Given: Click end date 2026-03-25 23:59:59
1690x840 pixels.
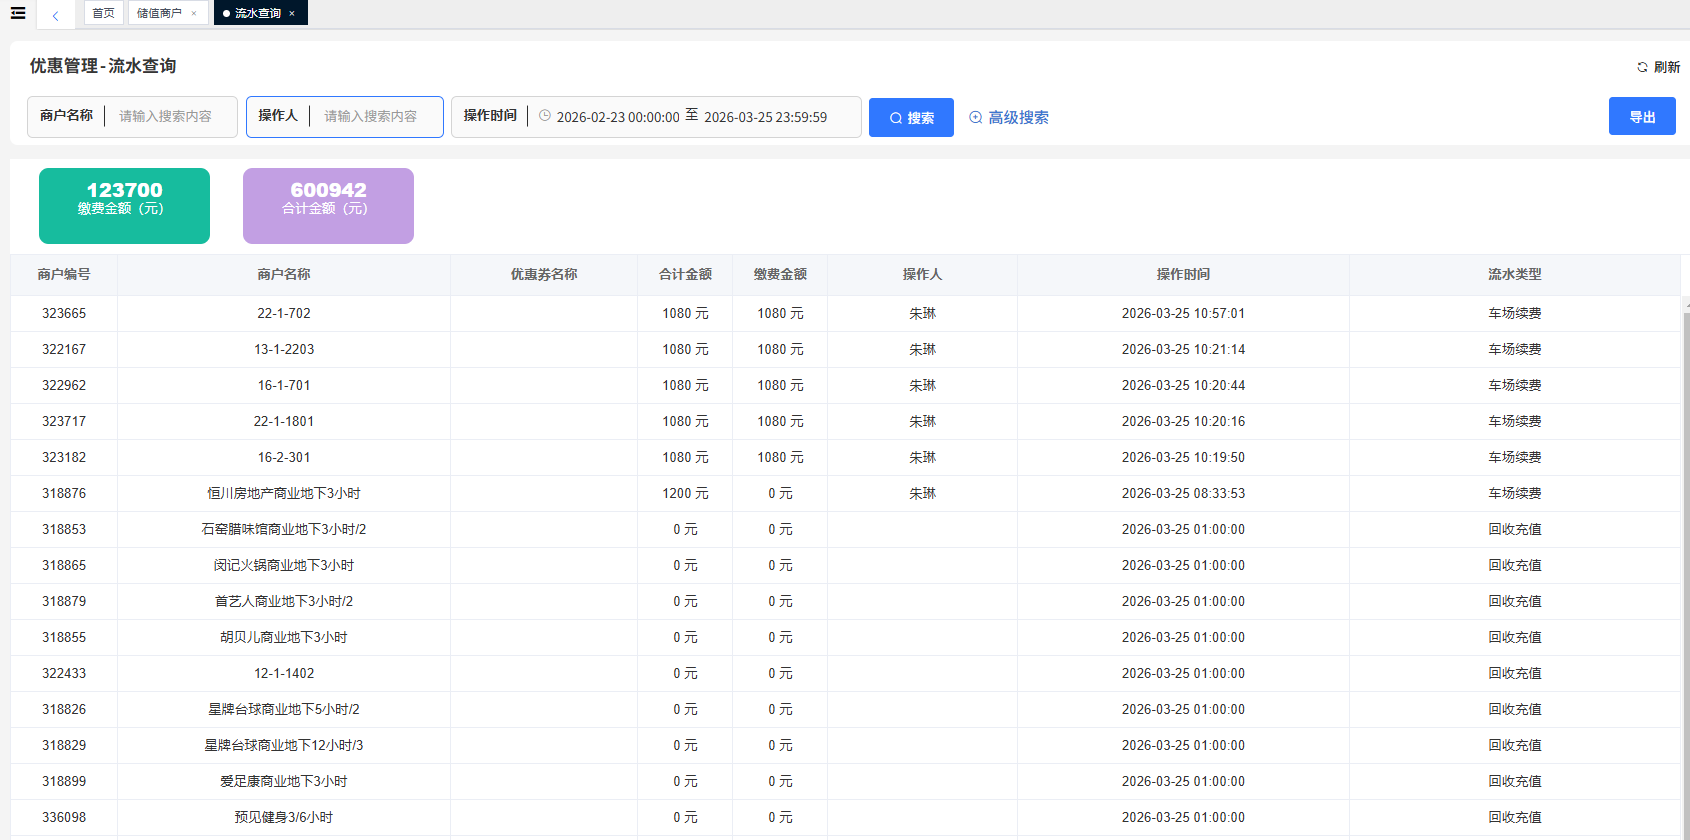Looking at the screenshot, I should [x=766, y=117].
